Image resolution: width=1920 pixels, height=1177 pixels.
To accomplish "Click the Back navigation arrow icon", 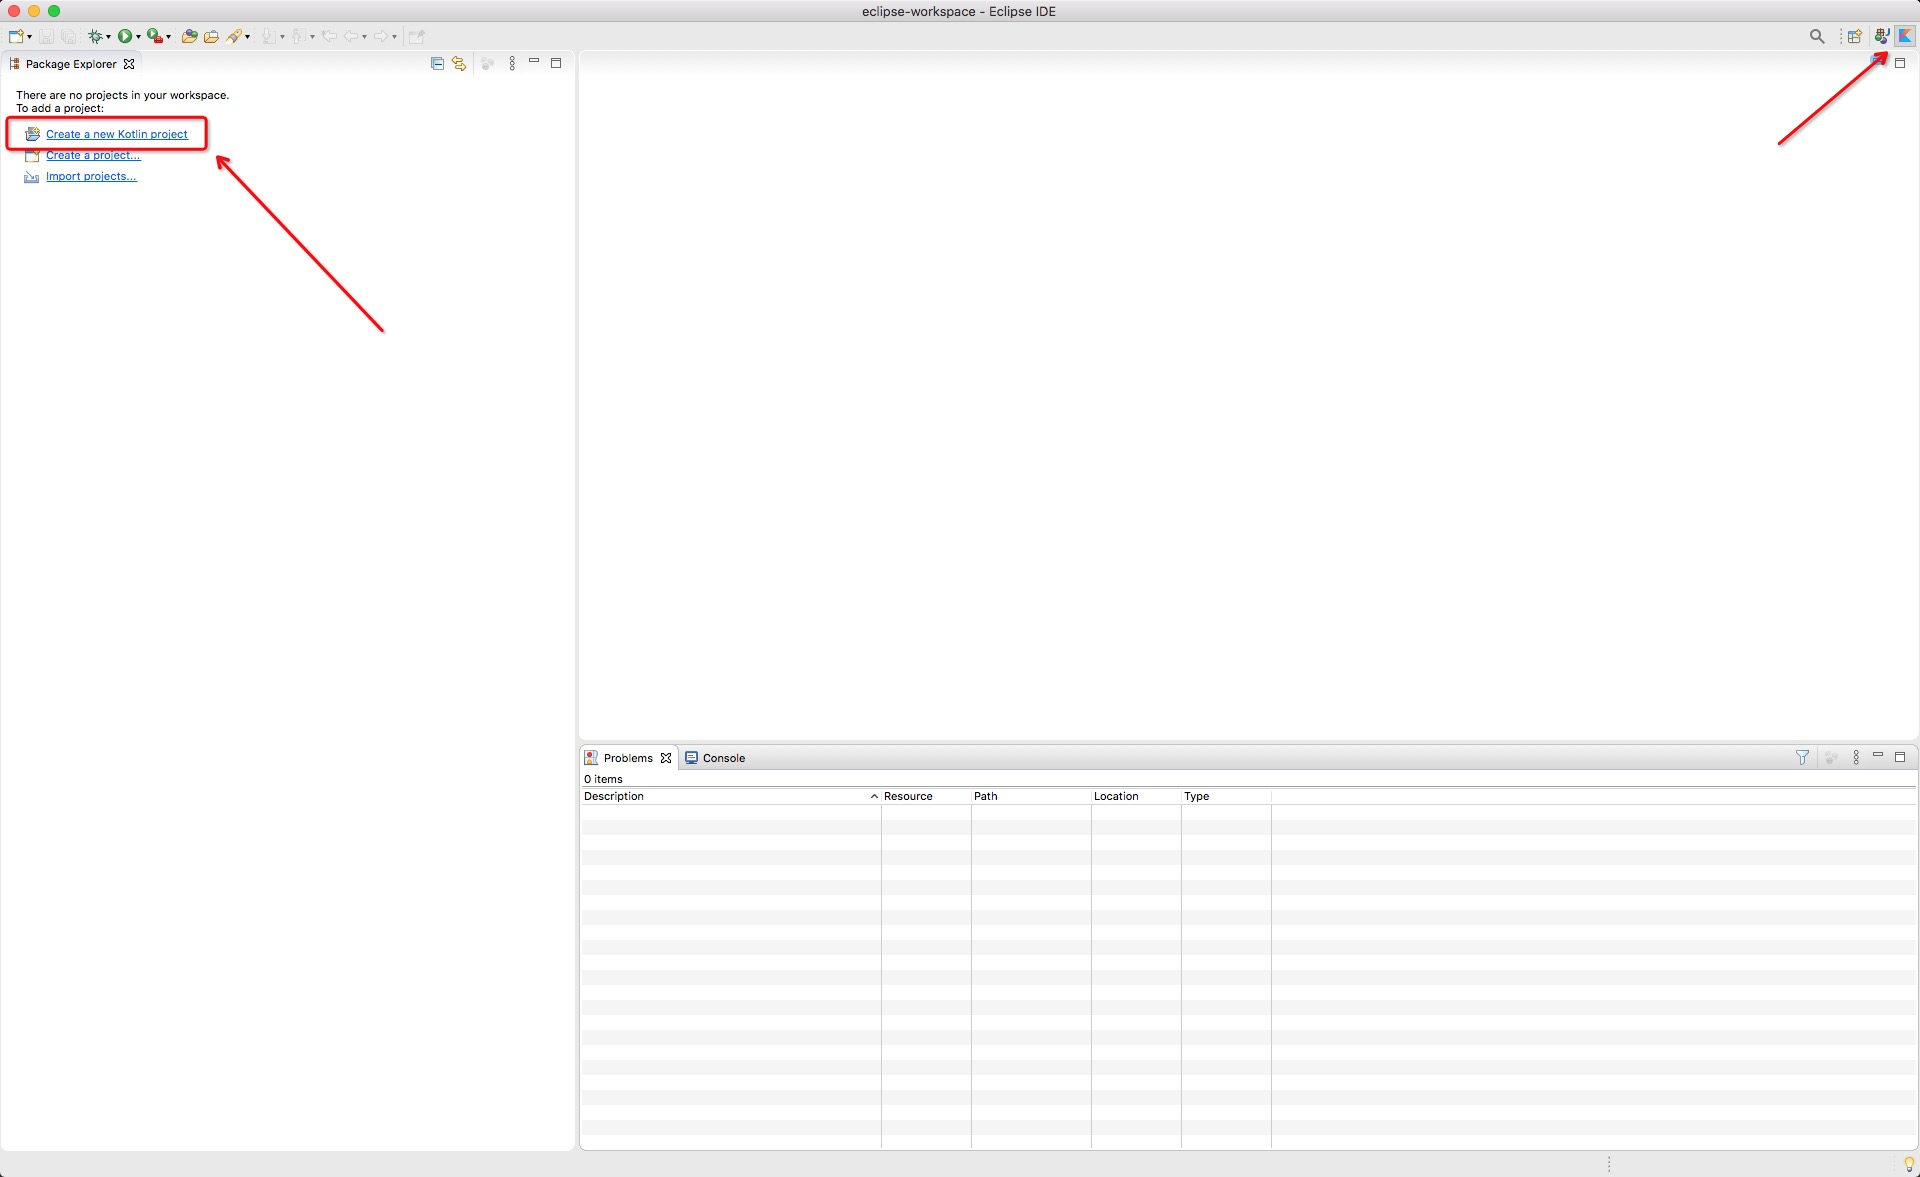I will point(351,36).
